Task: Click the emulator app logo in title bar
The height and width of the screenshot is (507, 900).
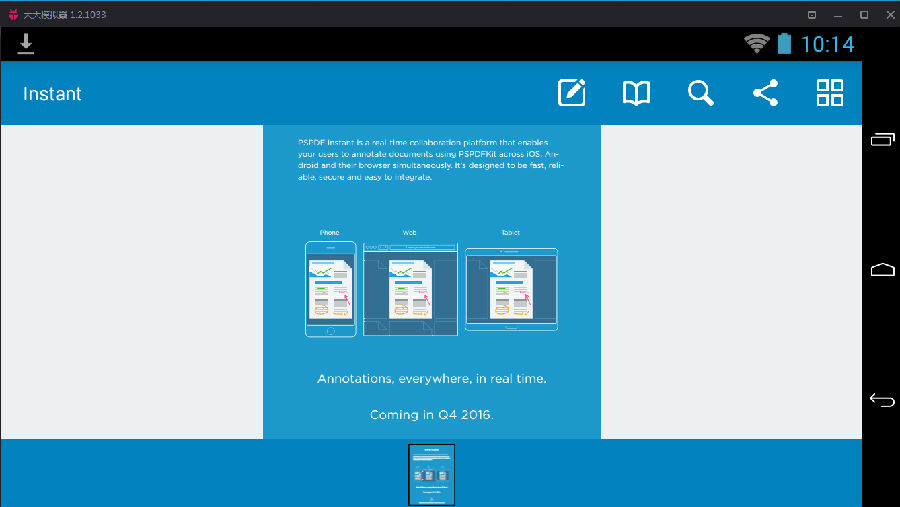Action: click(x=13, y=14)
